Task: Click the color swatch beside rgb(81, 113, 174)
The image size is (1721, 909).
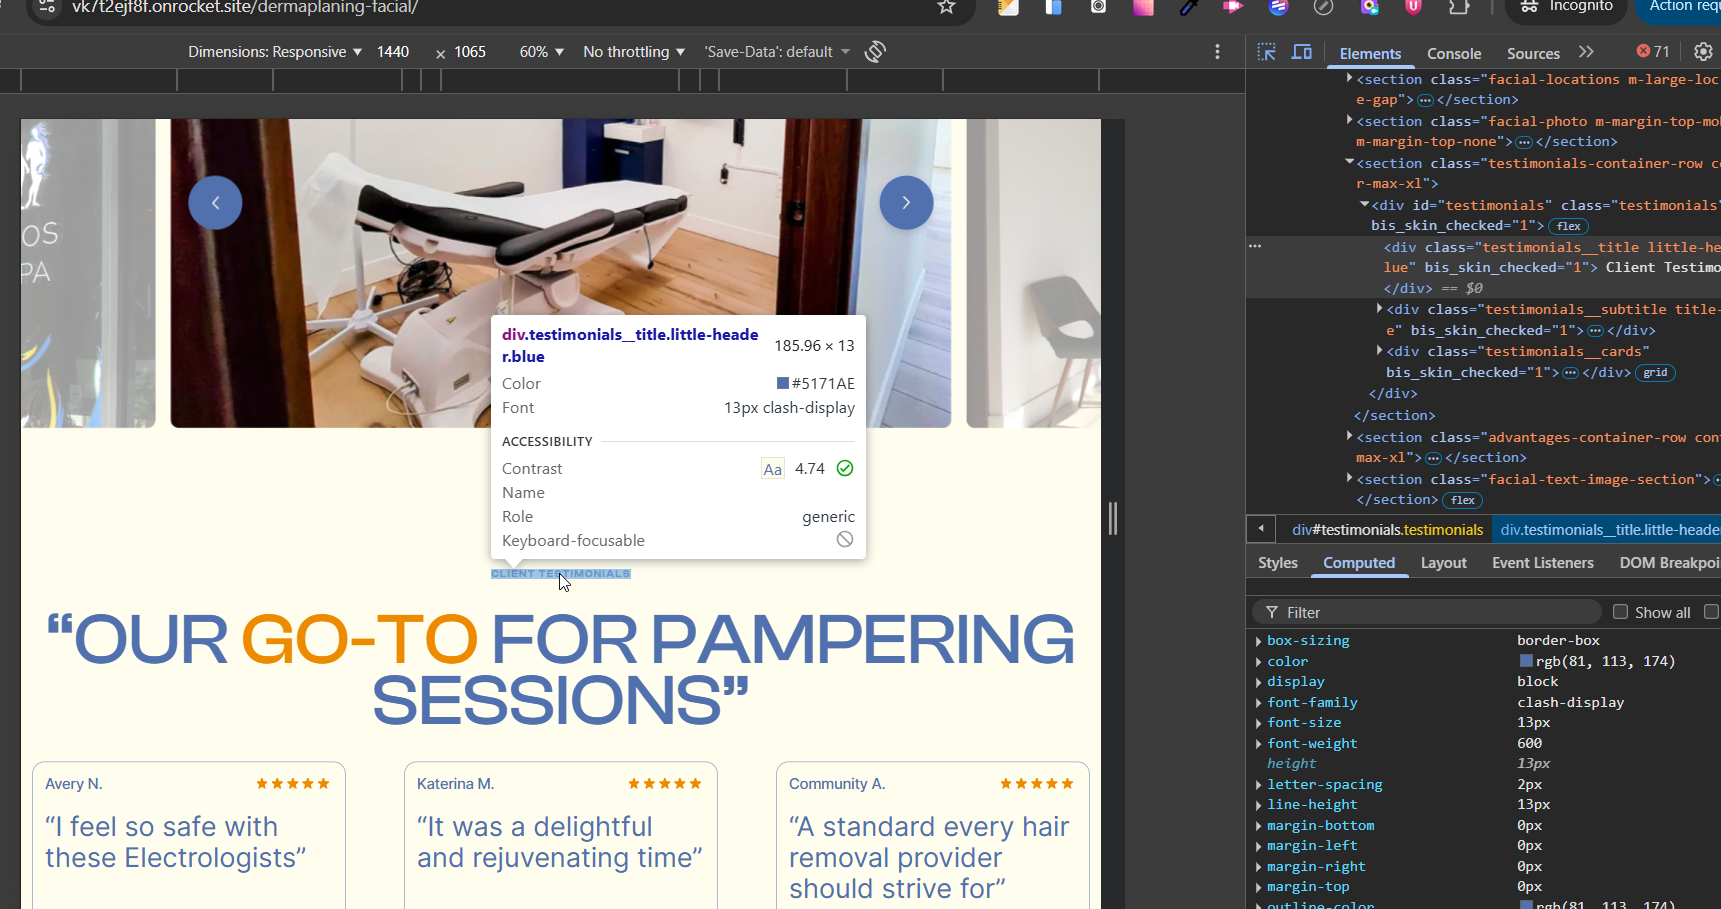Action: pyautogui.click(x=1526, y=661)
